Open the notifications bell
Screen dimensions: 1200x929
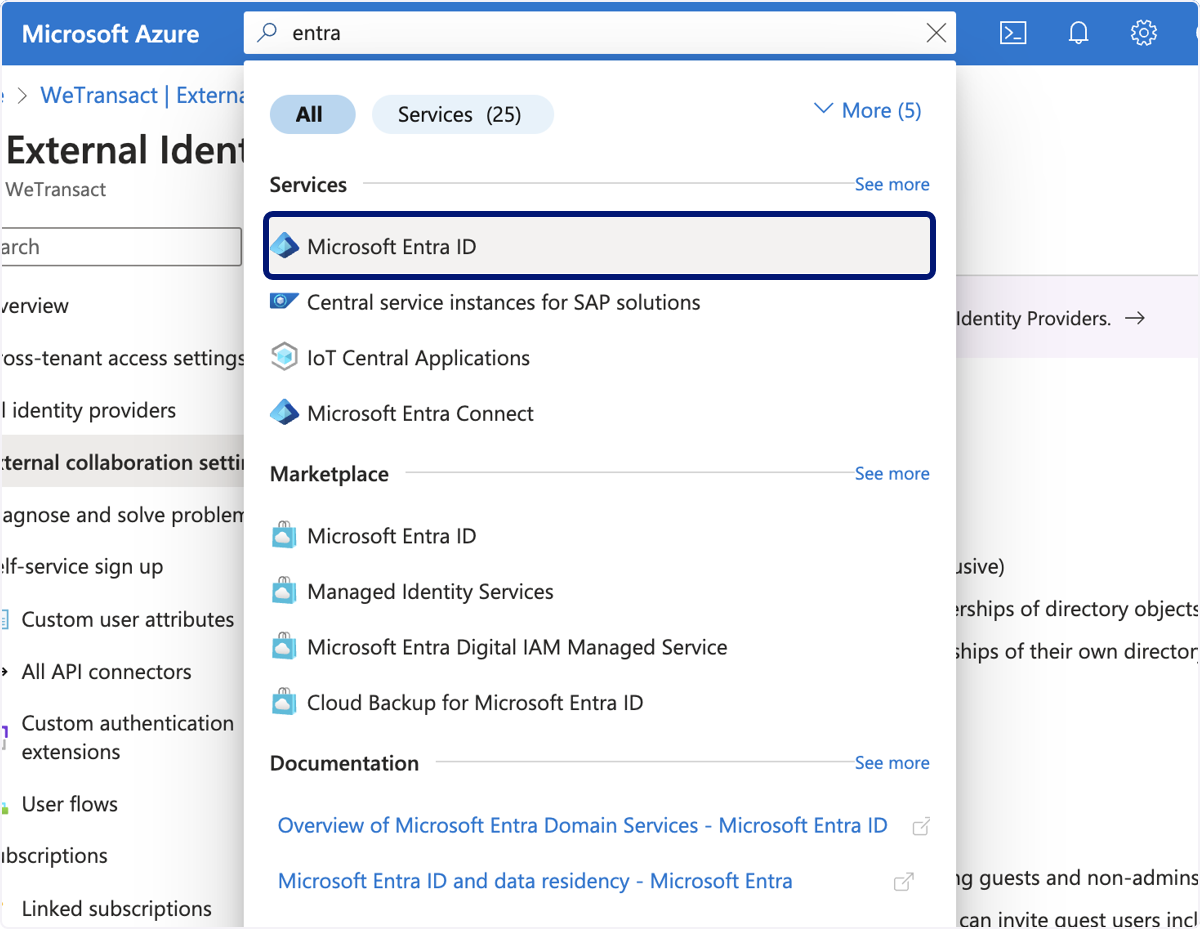1078,33
